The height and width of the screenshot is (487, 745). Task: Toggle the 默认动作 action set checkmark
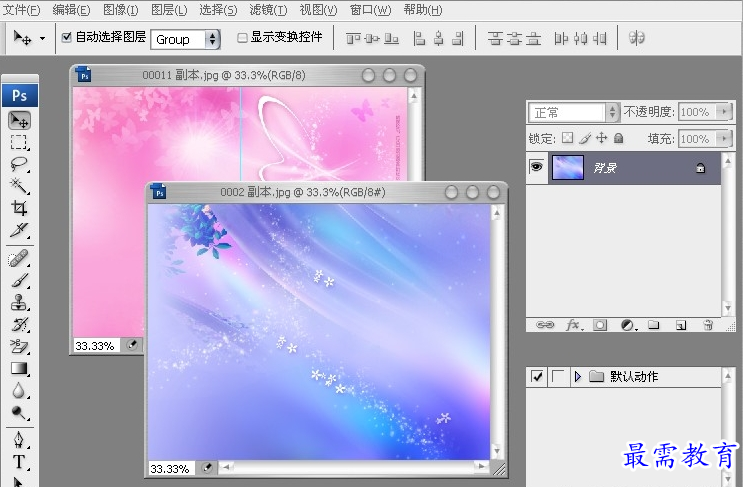point(537,377)
